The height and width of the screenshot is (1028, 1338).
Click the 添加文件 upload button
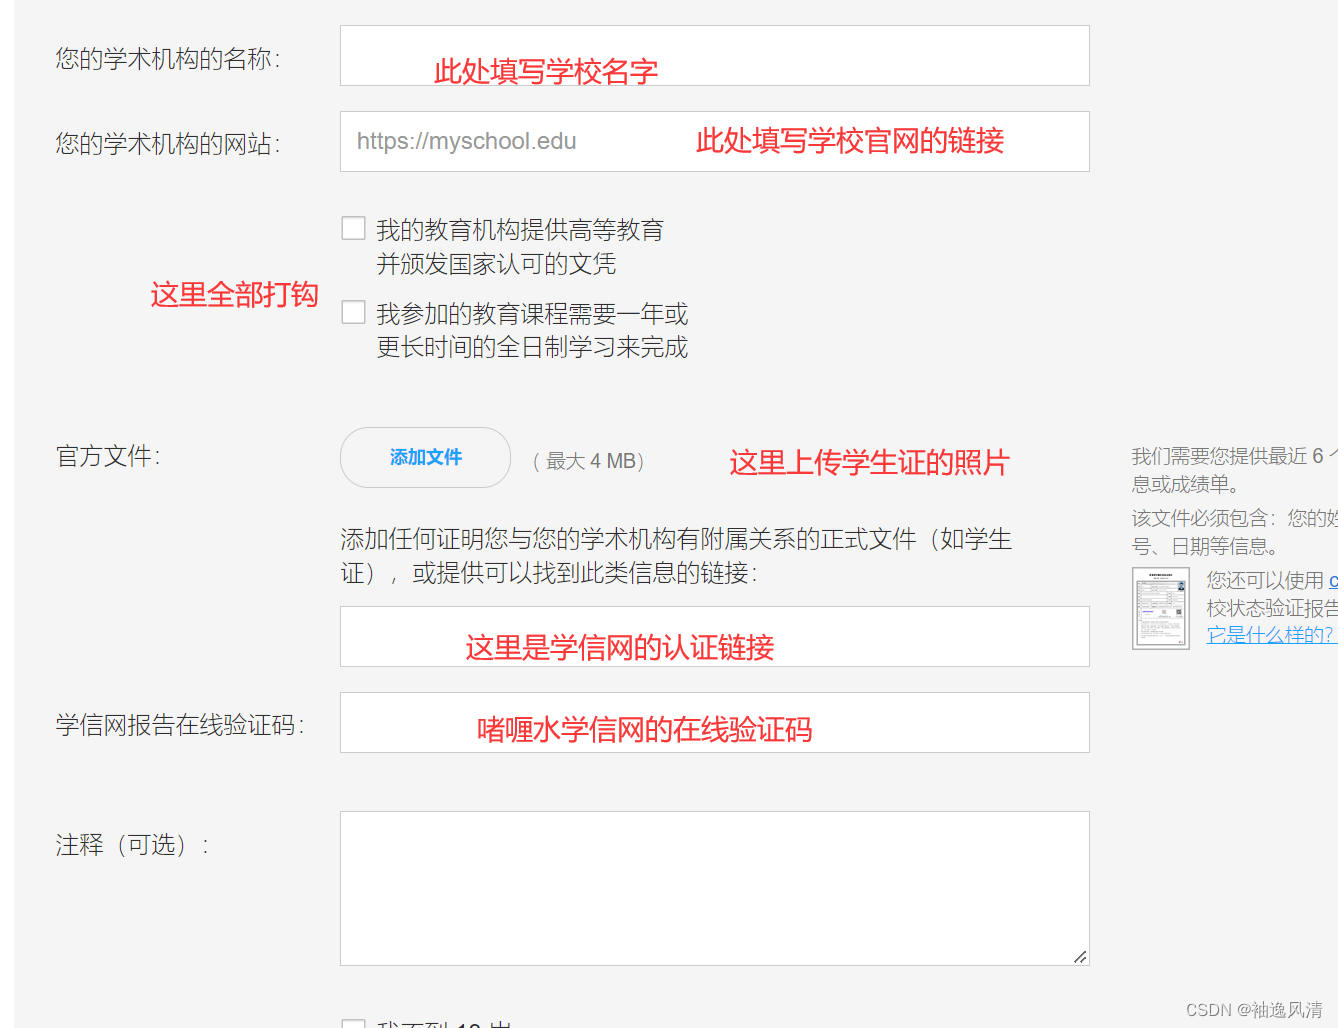pyautogui.click(x=424, y=457)
